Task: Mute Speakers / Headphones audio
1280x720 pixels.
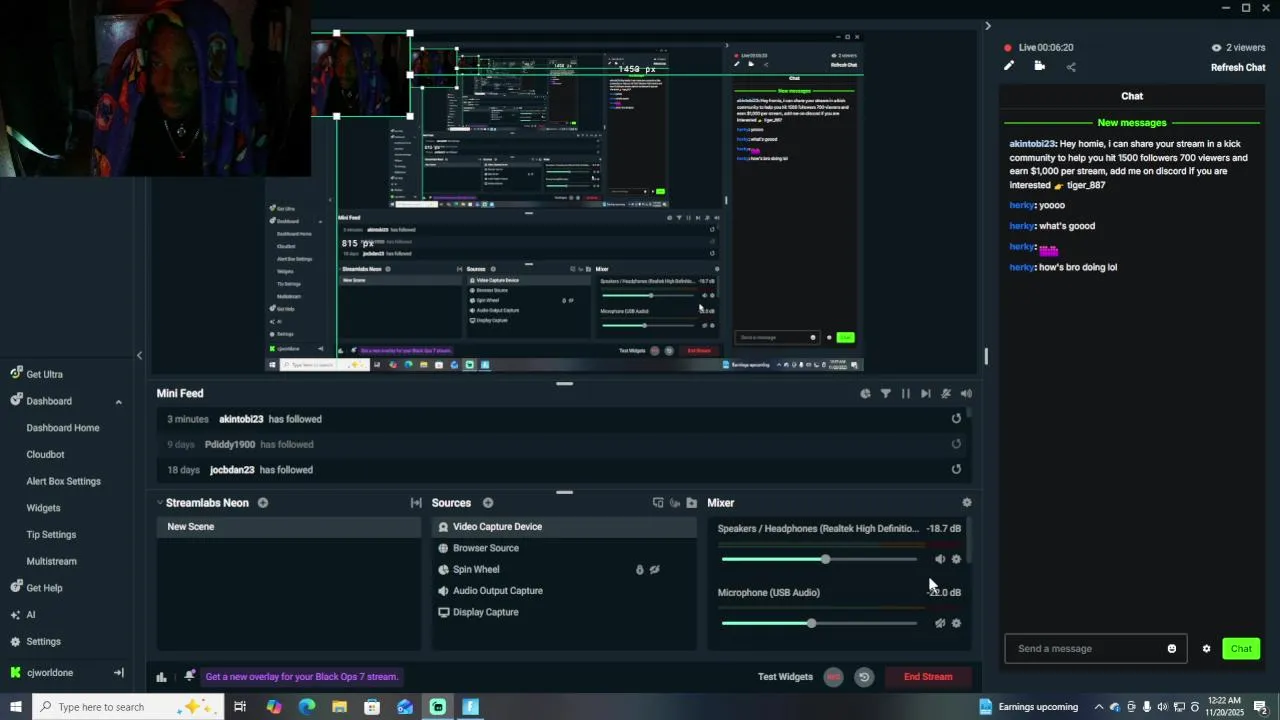Action: pyautogui.click(x=939, y=559)
